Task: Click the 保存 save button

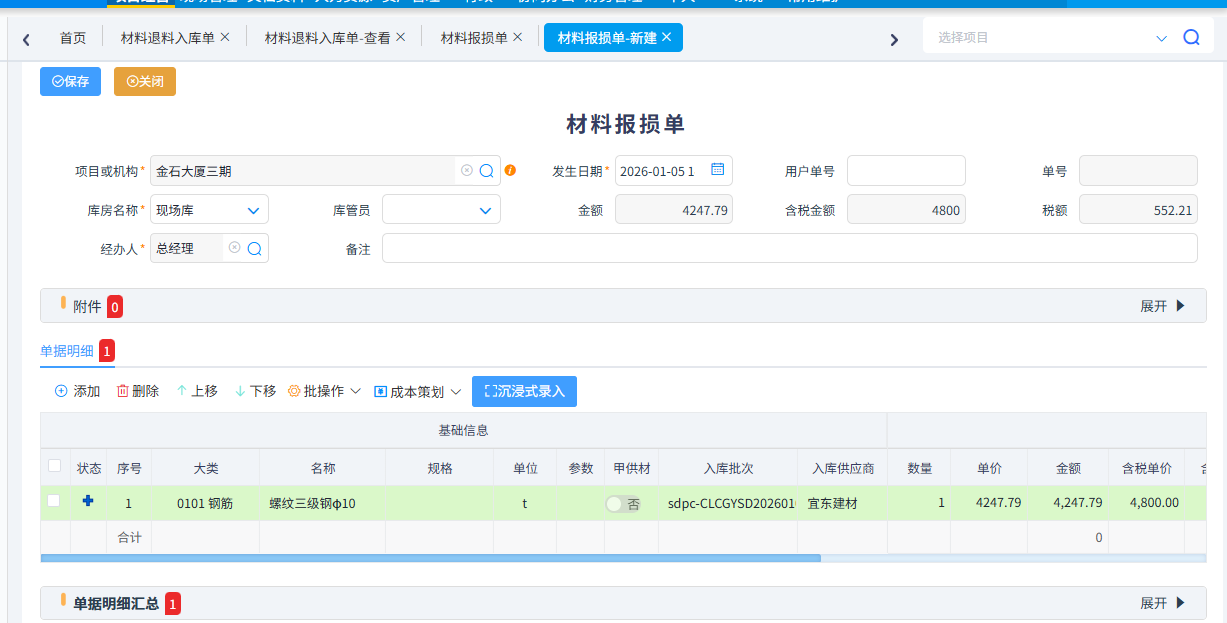Action: tap(70, 81)
